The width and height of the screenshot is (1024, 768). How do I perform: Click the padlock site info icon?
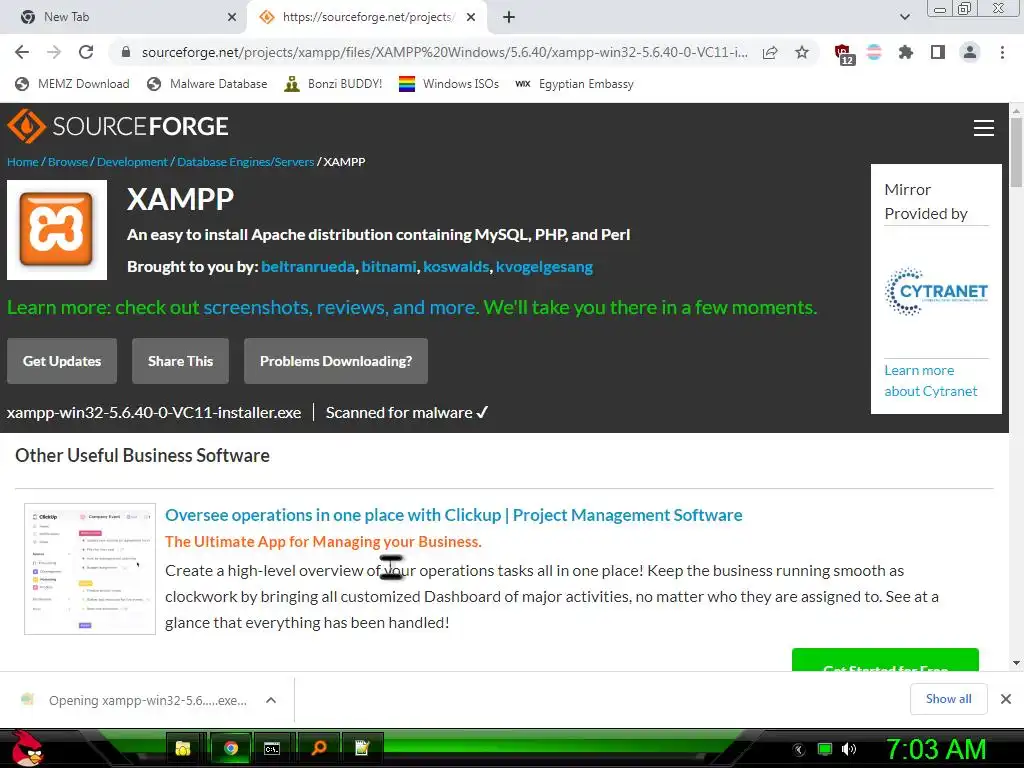click(x=126, y=52)
